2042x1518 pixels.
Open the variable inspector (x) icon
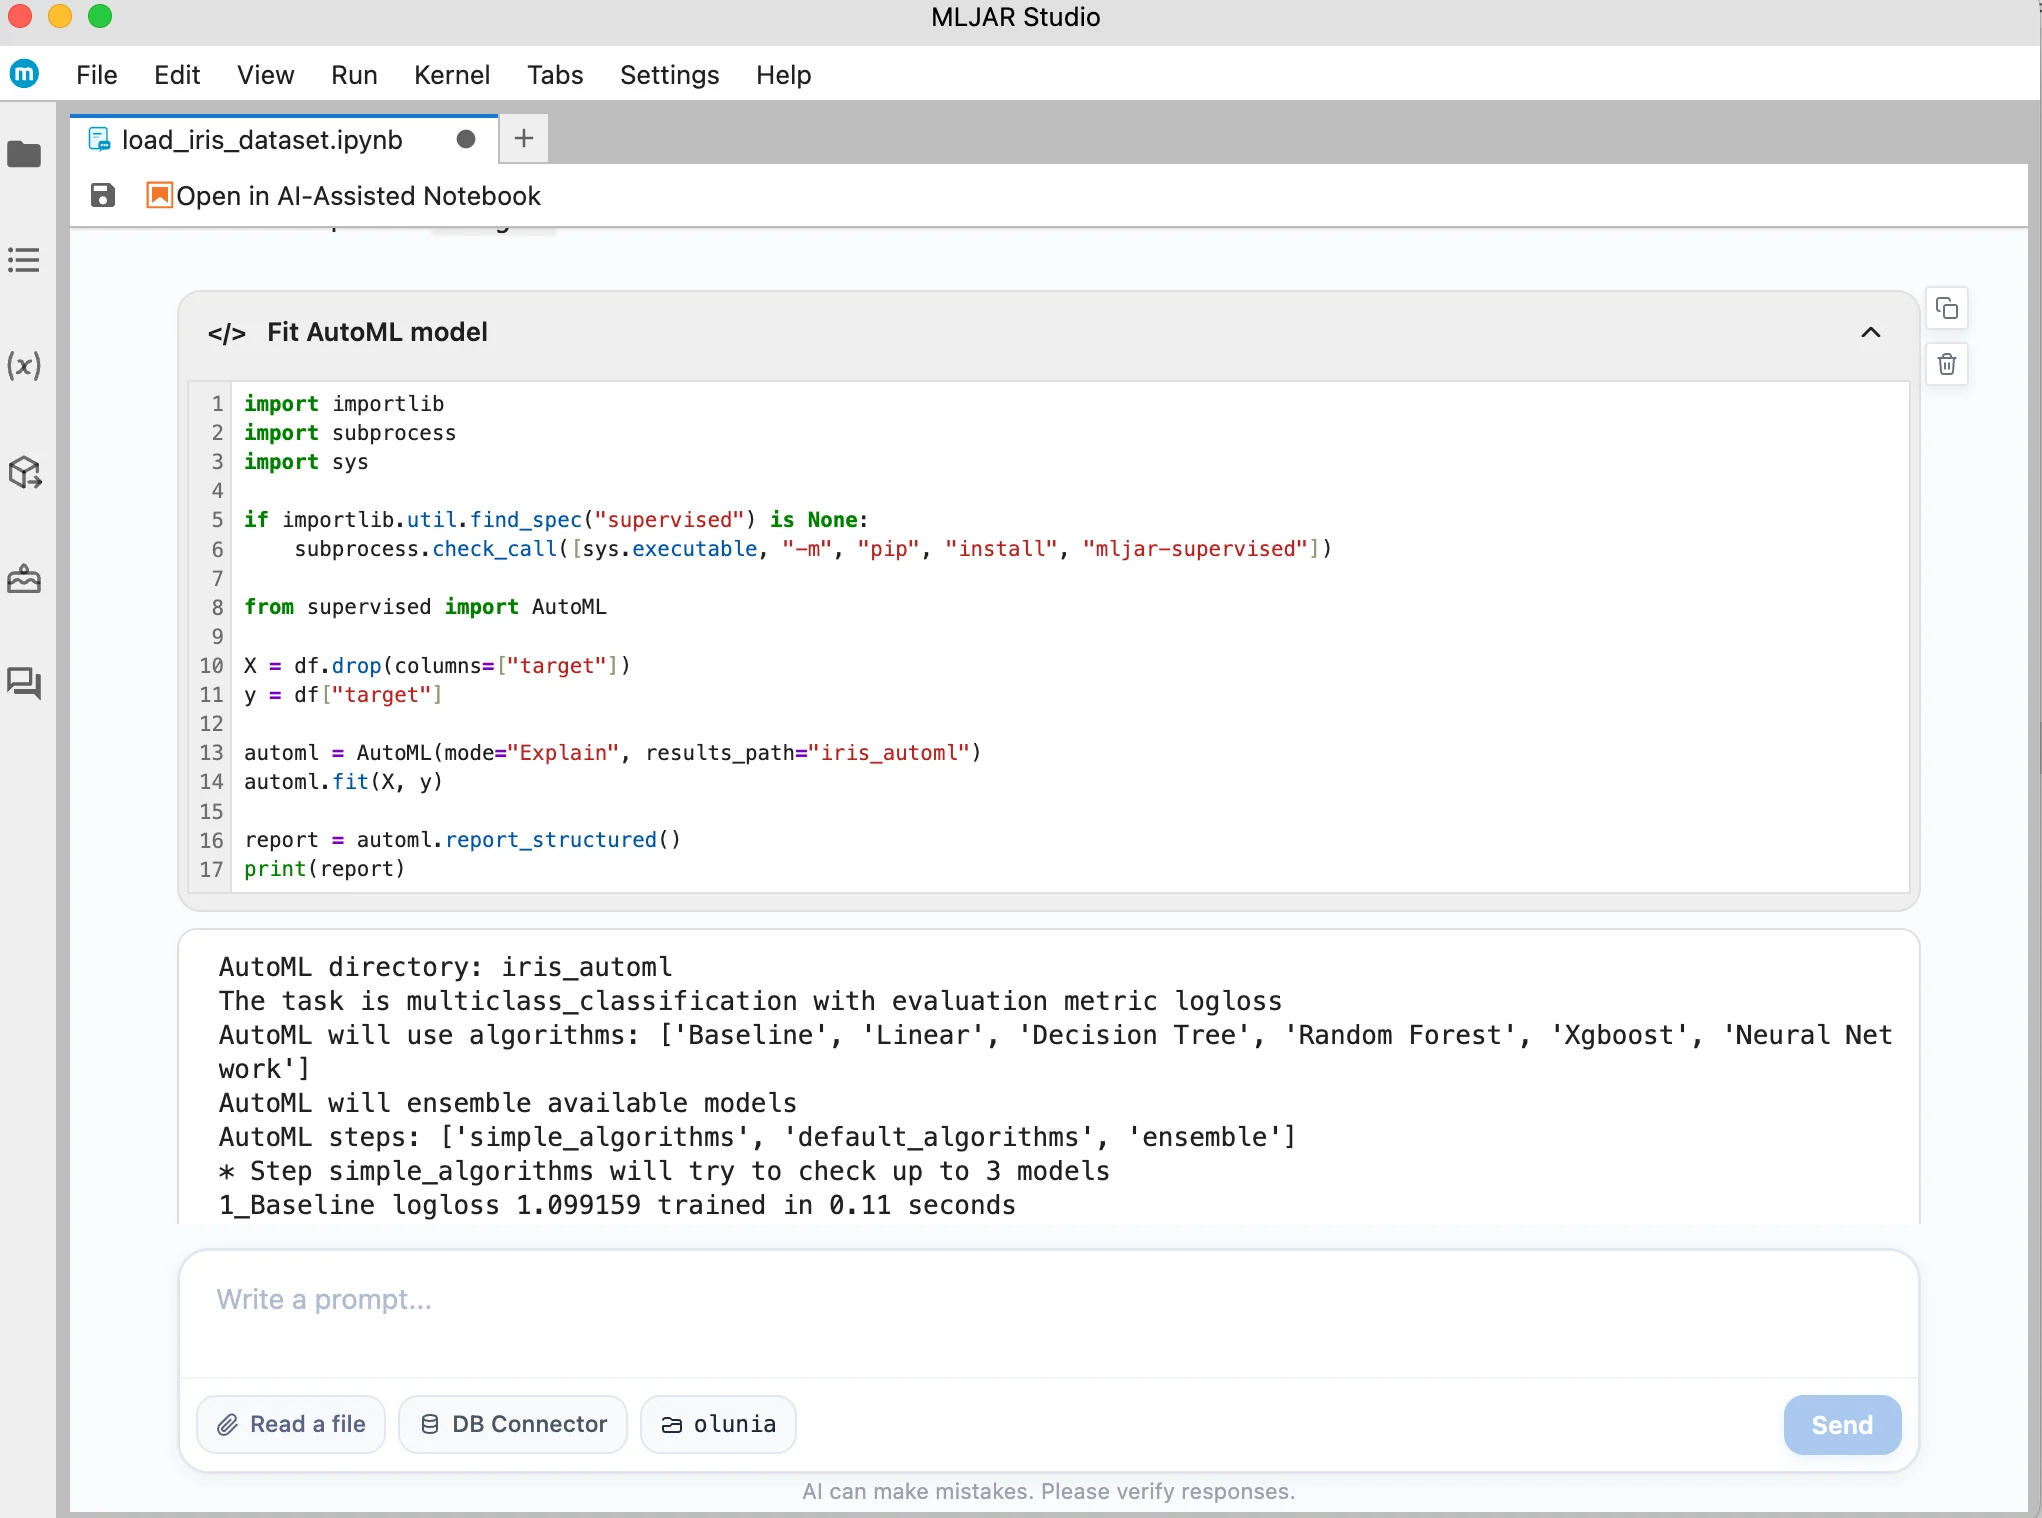coord(24,366)
